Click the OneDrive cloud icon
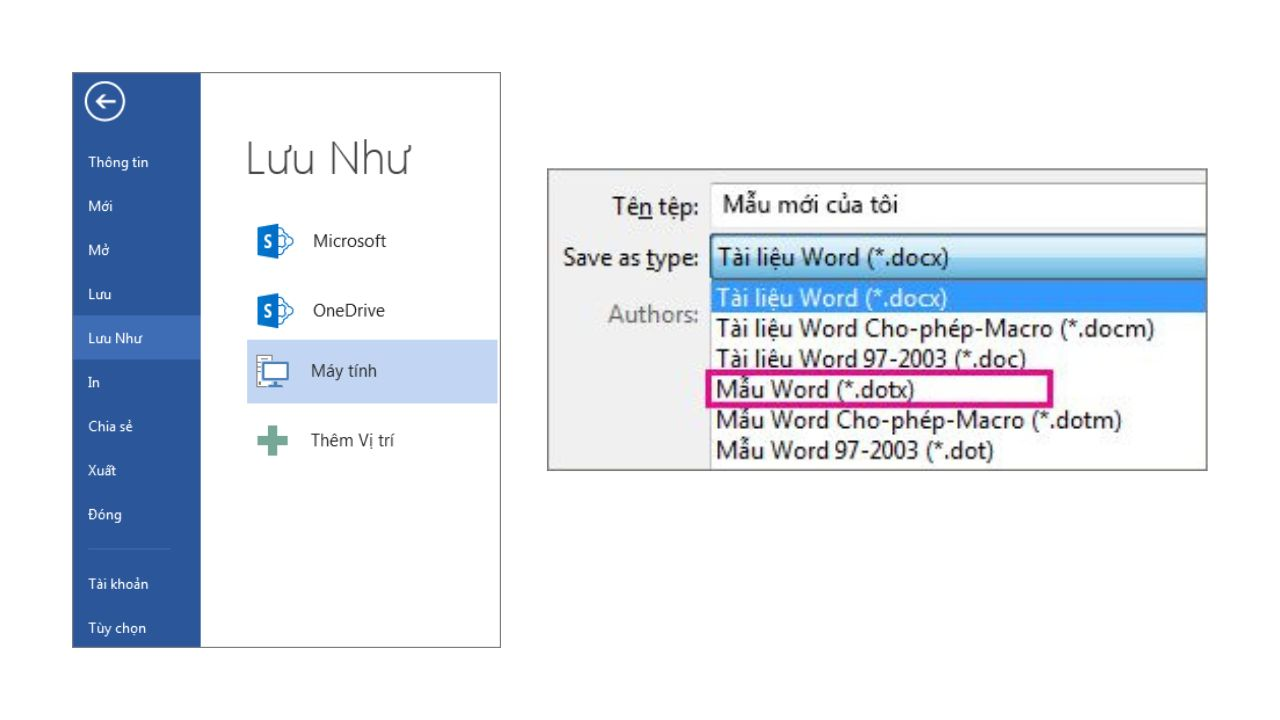The width and height of the screenshot is (1280, 720). coord(274,311)
